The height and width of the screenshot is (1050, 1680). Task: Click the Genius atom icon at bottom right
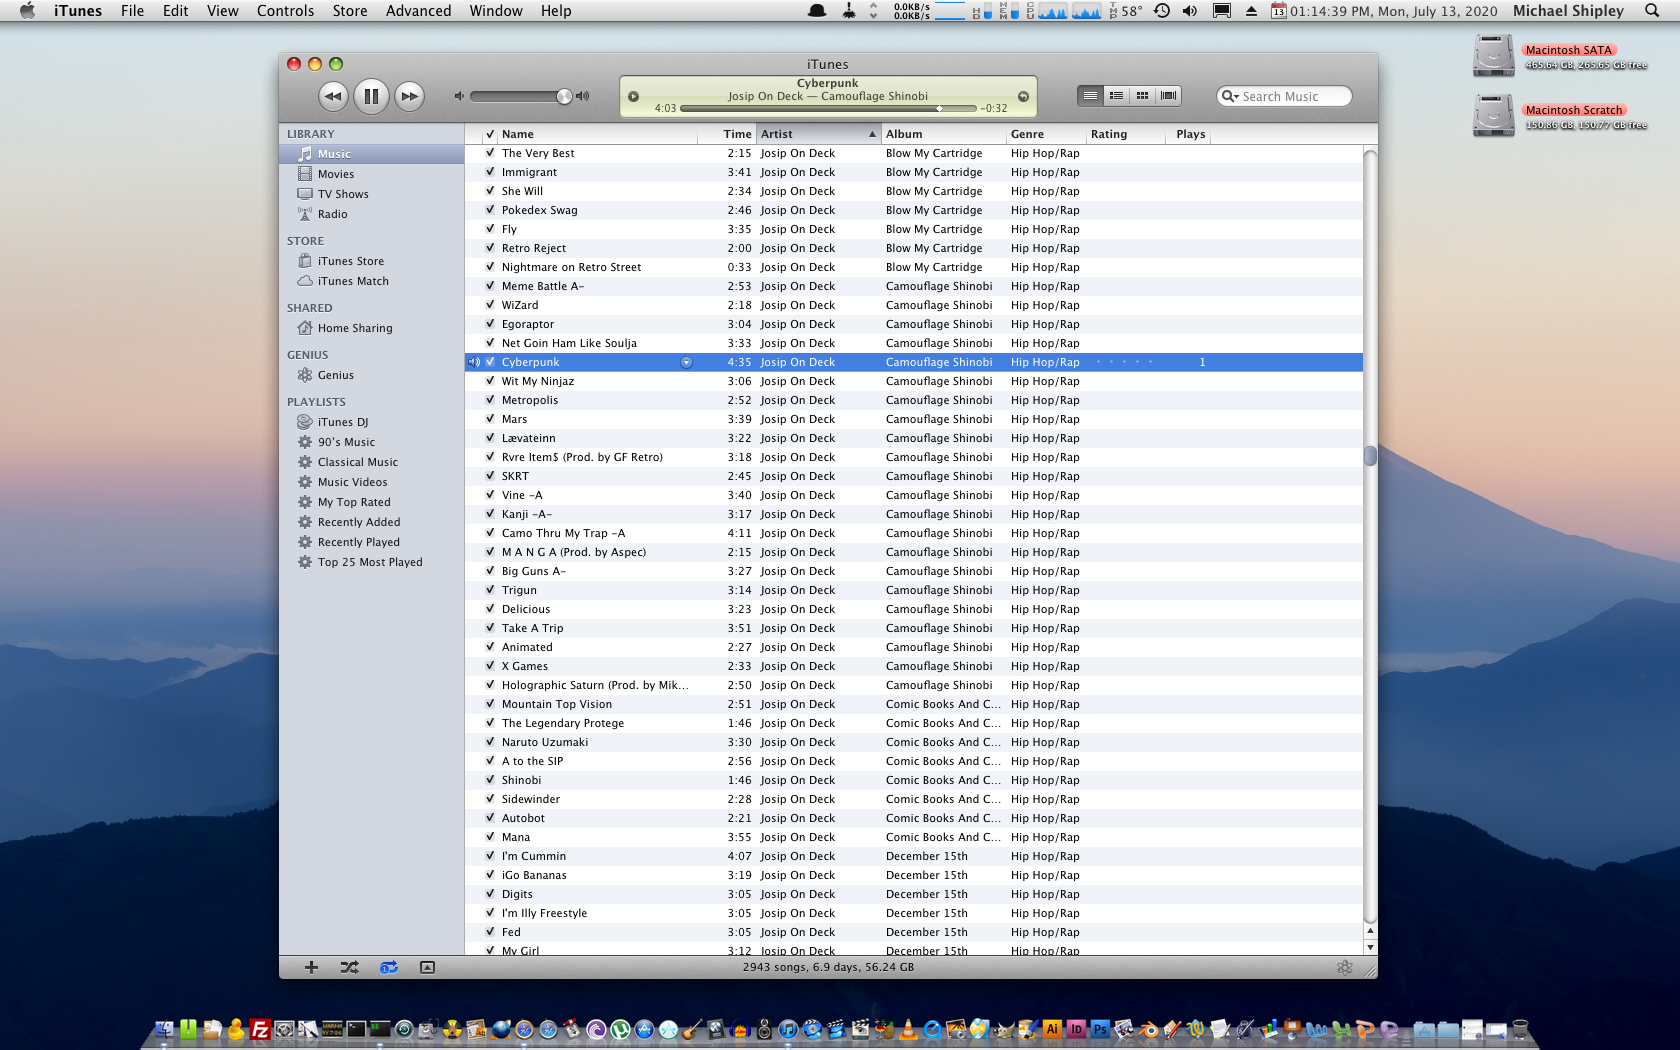click(x=1344, y=967)
